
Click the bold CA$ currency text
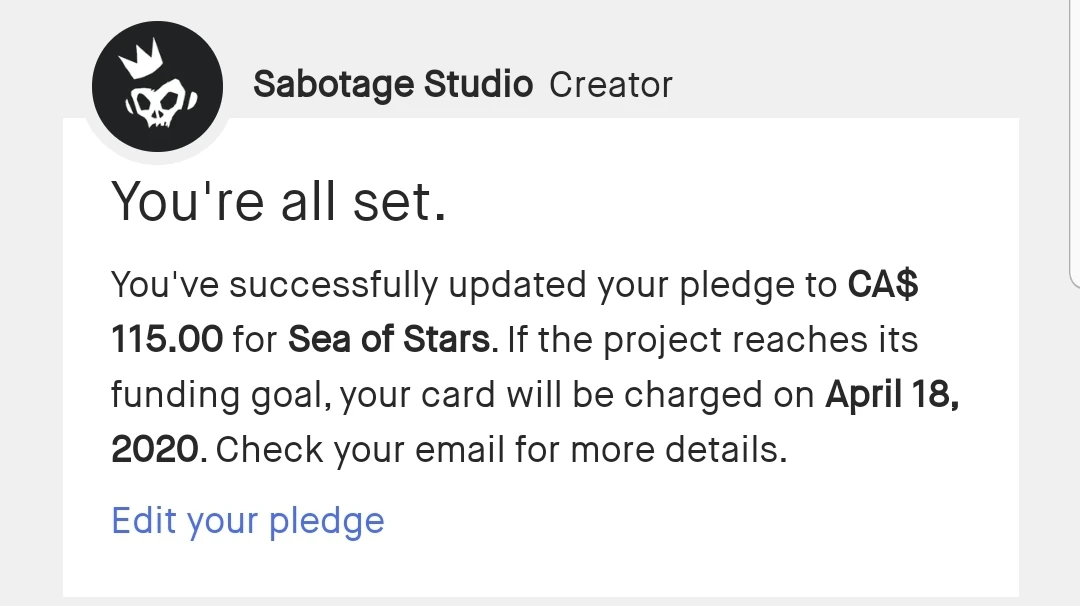[x=883, y=286]
